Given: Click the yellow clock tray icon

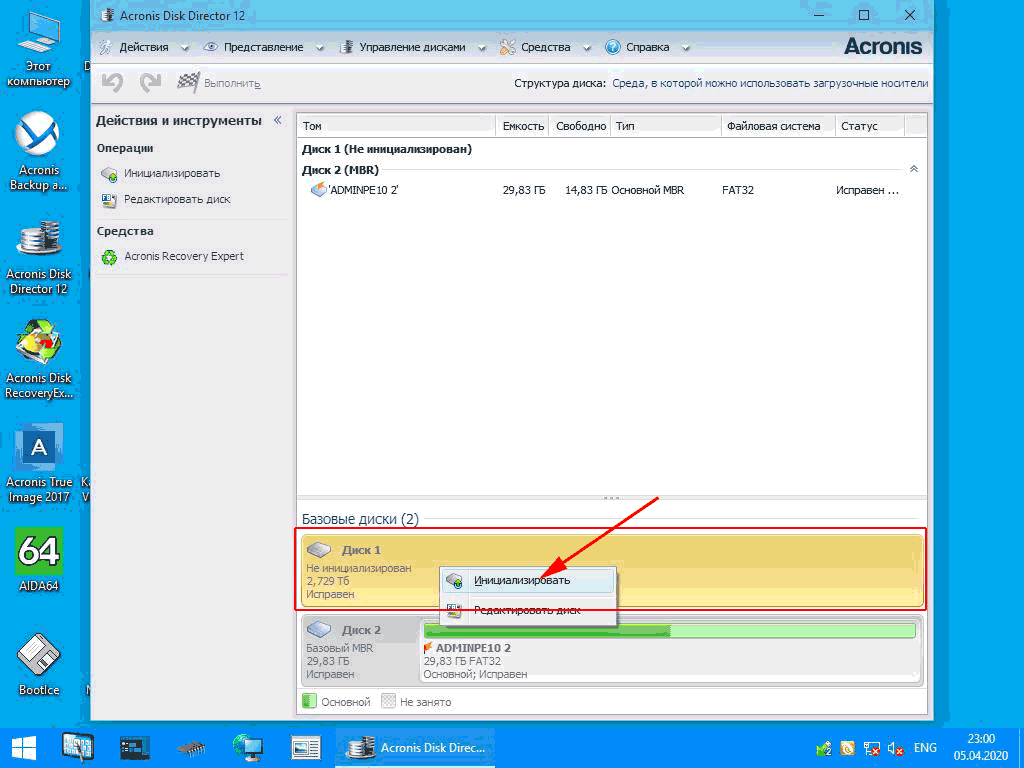Looking at the screenshot, I should pyautogui.click(x=848, y=748).
